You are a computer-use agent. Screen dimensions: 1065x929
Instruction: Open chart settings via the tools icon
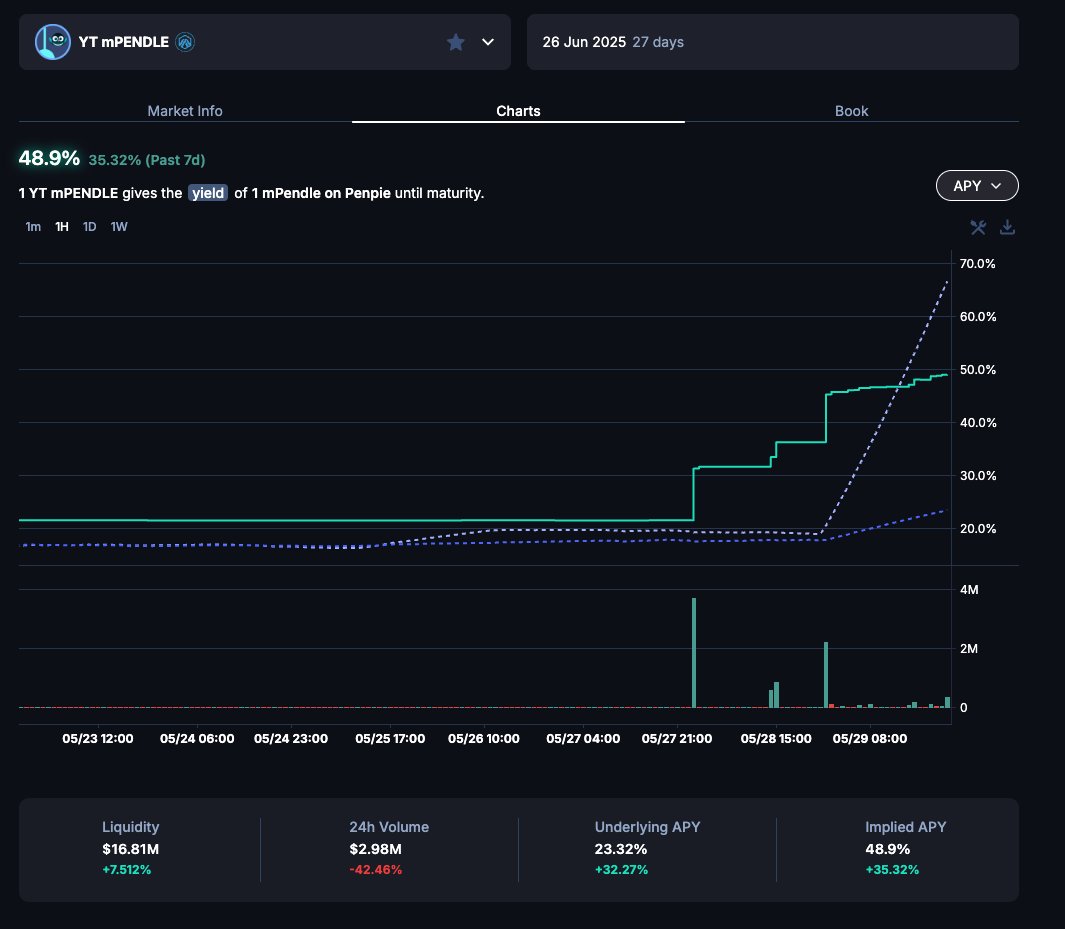pos(978,227)
